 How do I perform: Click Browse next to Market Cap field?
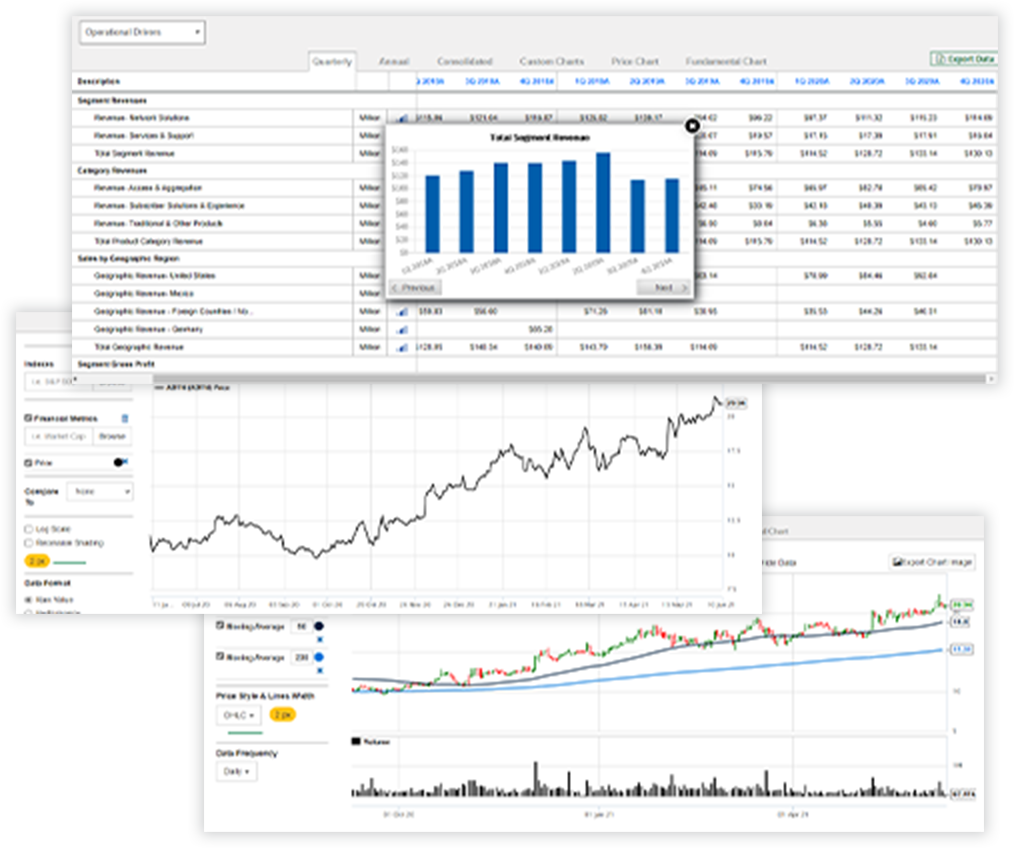[112, 437]
